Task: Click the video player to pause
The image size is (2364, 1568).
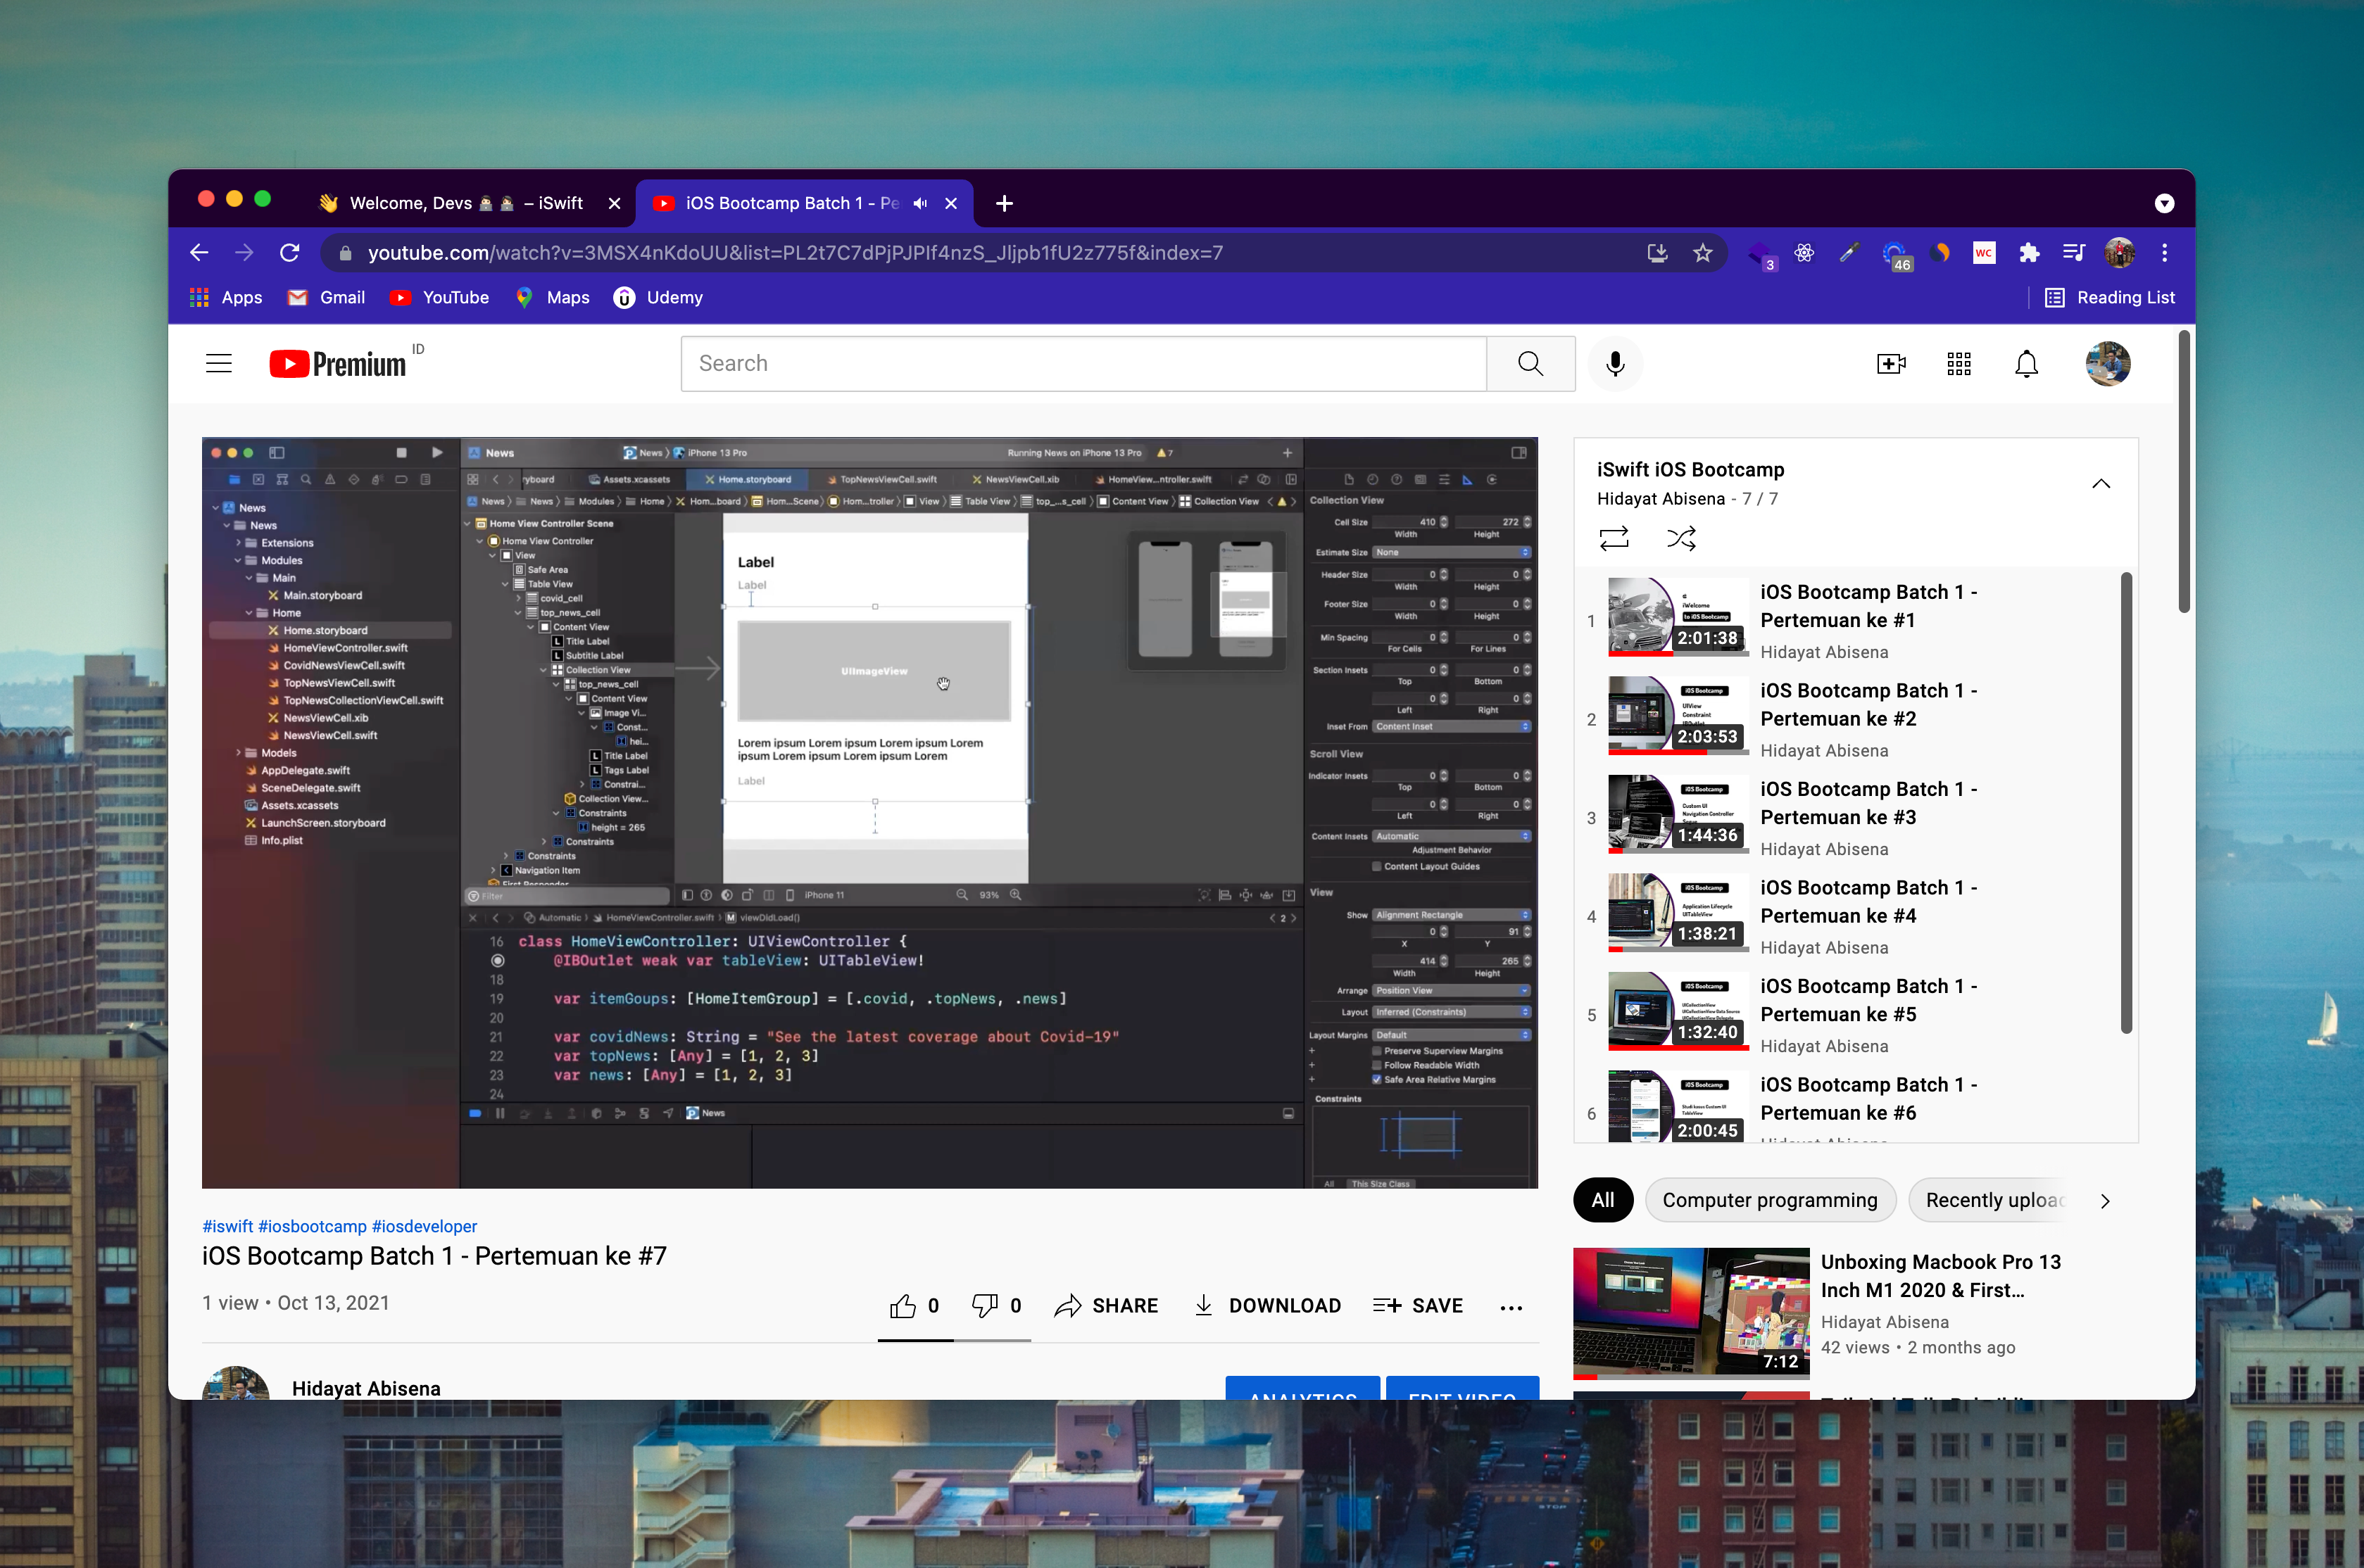Action: 869,812
